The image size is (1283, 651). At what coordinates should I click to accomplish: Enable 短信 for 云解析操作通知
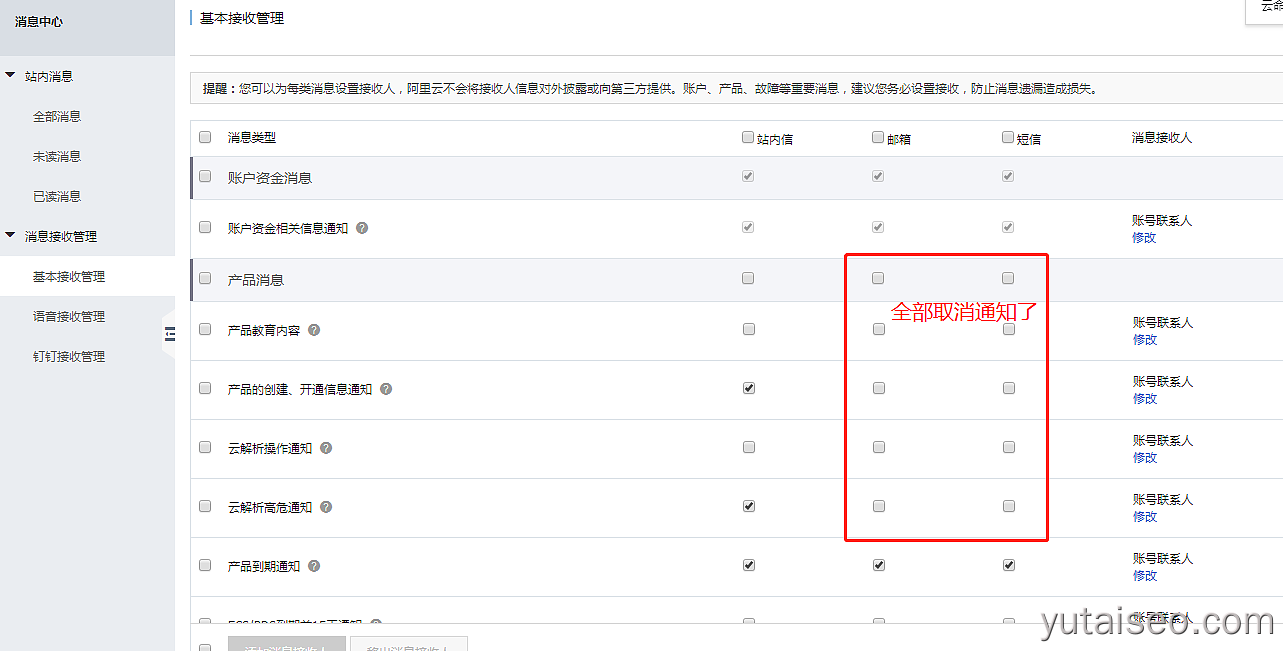tap(1009, 447)
